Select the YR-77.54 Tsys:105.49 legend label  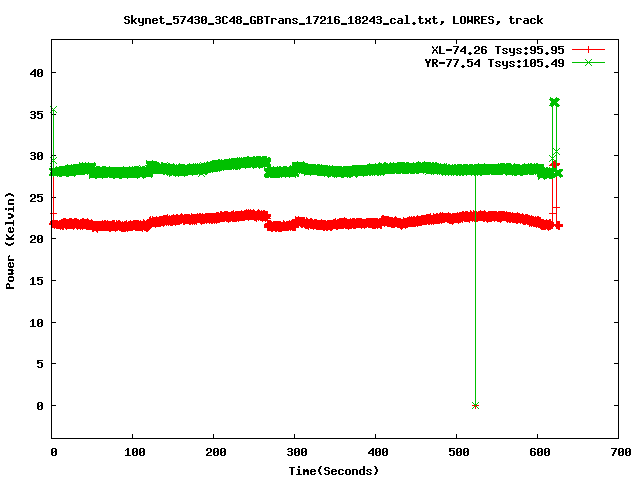tap(494, 63)
